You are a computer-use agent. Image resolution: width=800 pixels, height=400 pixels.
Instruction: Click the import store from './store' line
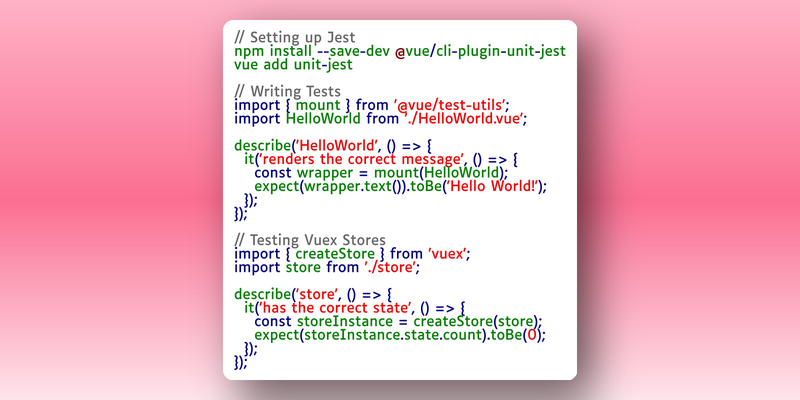click(x=327, y=267)
